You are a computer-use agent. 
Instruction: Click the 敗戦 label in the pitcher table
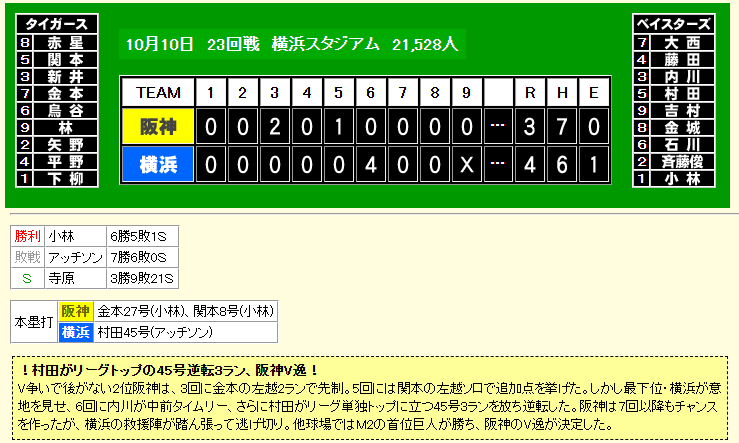27,258
